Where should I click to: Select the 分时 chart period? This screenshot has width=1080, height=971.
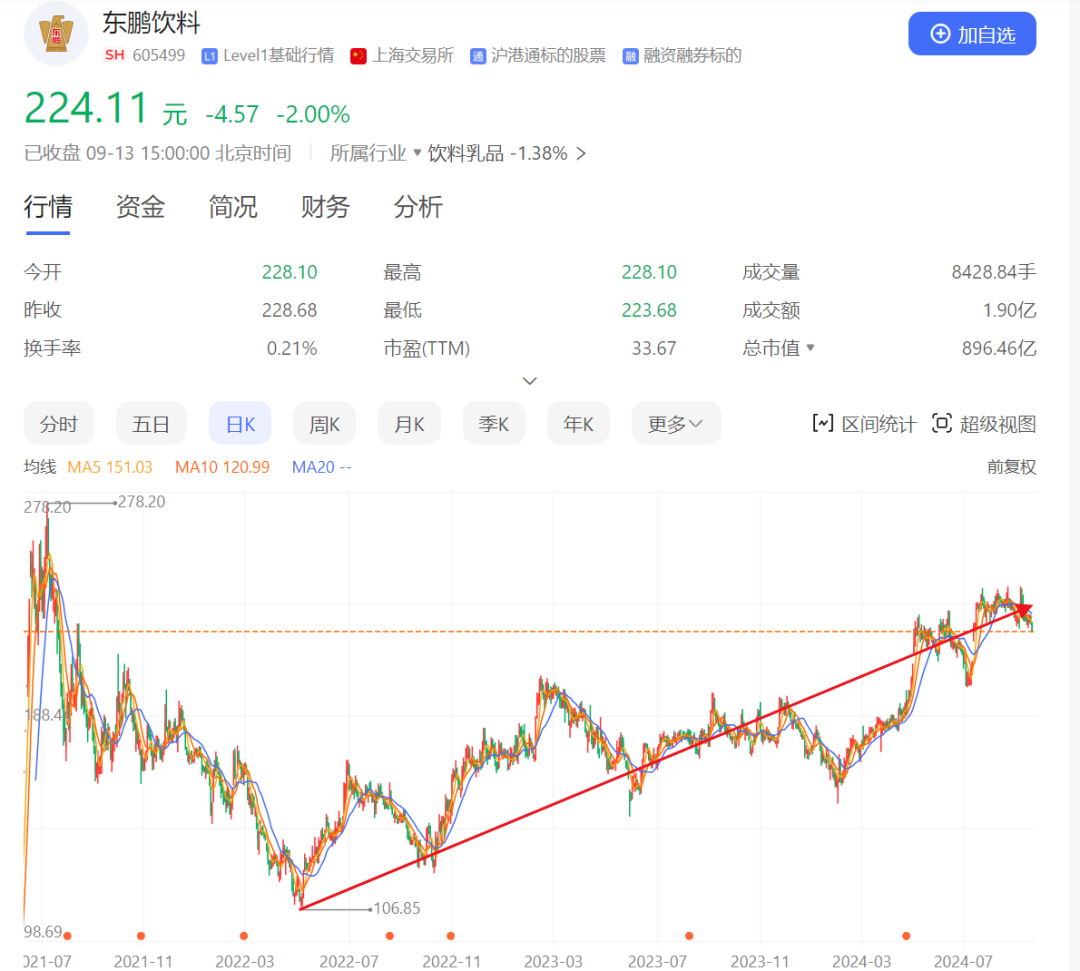[x=59, y=424]
